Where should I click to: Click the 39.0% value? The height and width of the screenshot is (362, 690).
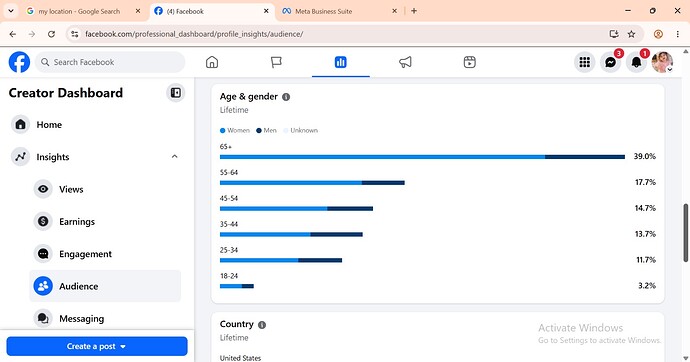tap(645, 156)
